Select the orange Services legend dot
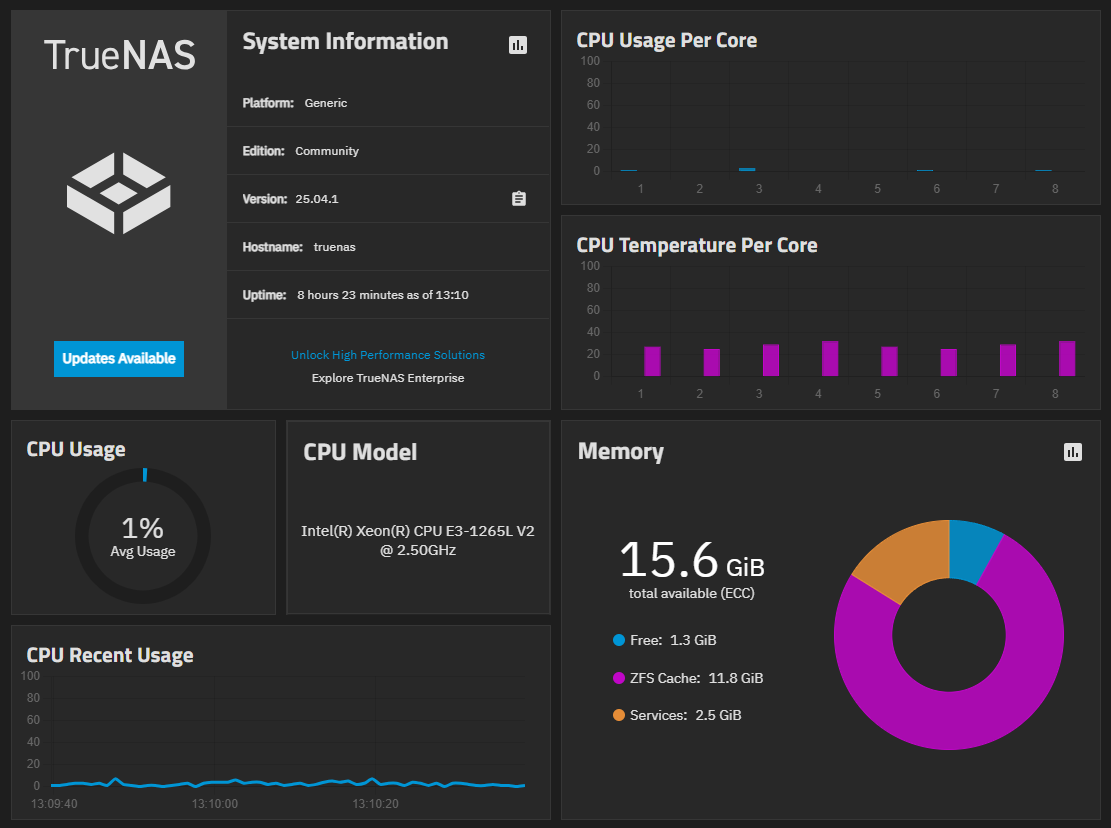 pos(619,715)
